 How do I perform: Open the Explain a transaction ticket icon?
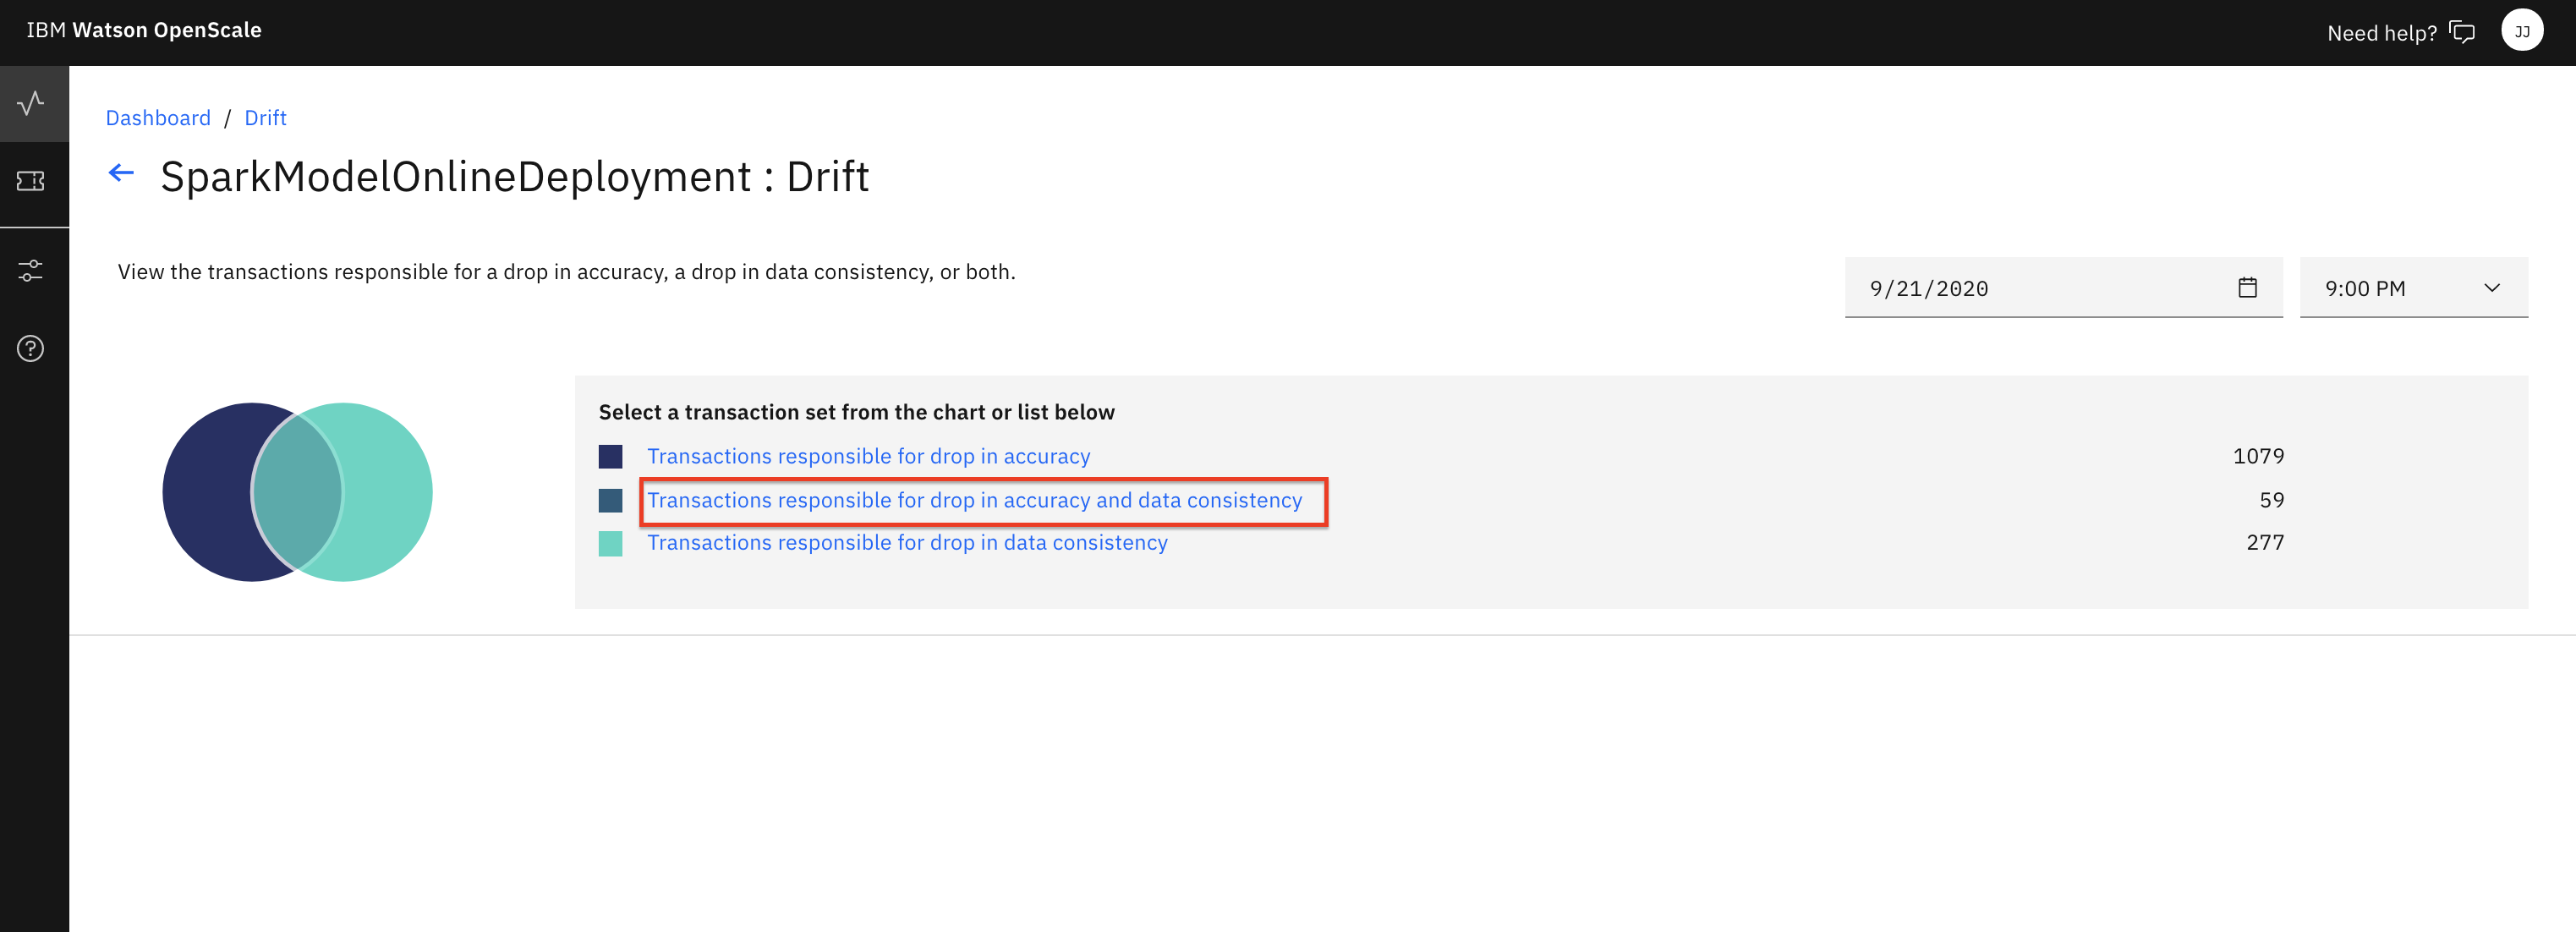click(x=33, y=182)
